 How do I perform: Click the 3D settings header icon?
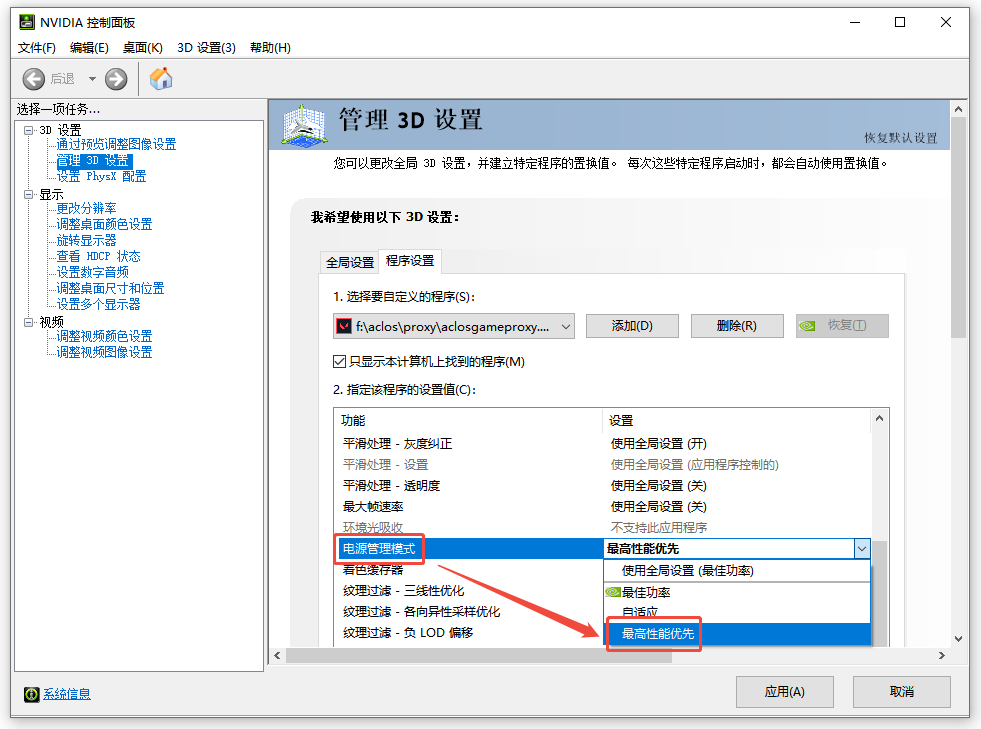coord(304,126)
